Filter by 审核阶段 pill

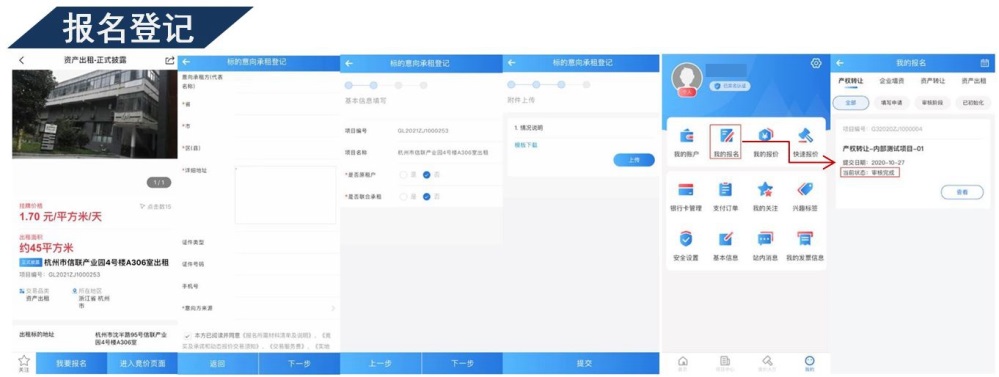[932, 103]
